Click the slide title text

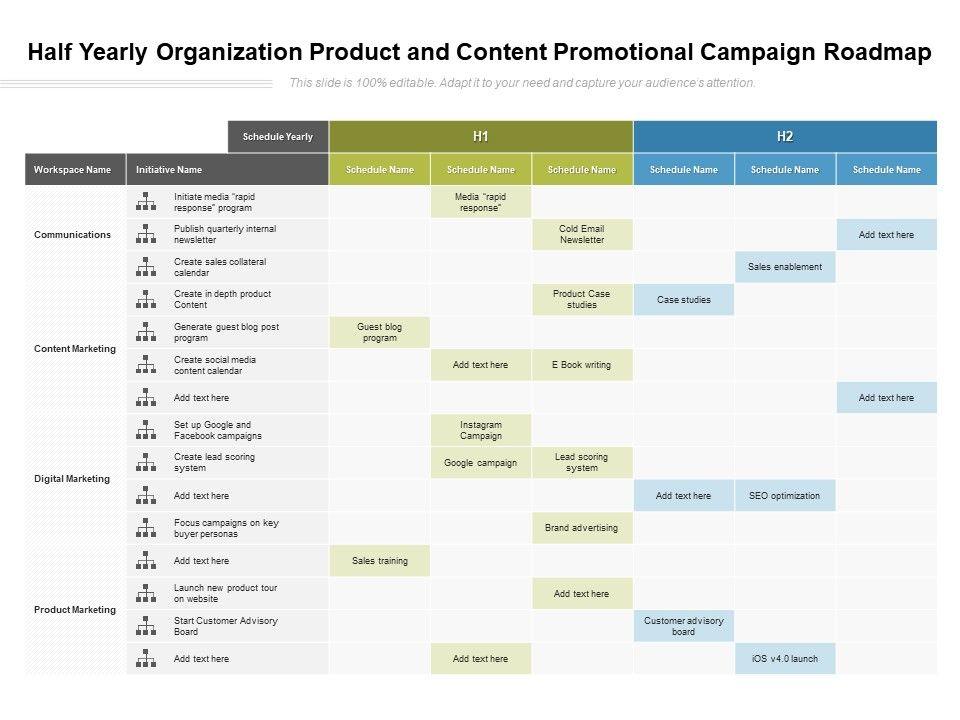pos(480,52)
